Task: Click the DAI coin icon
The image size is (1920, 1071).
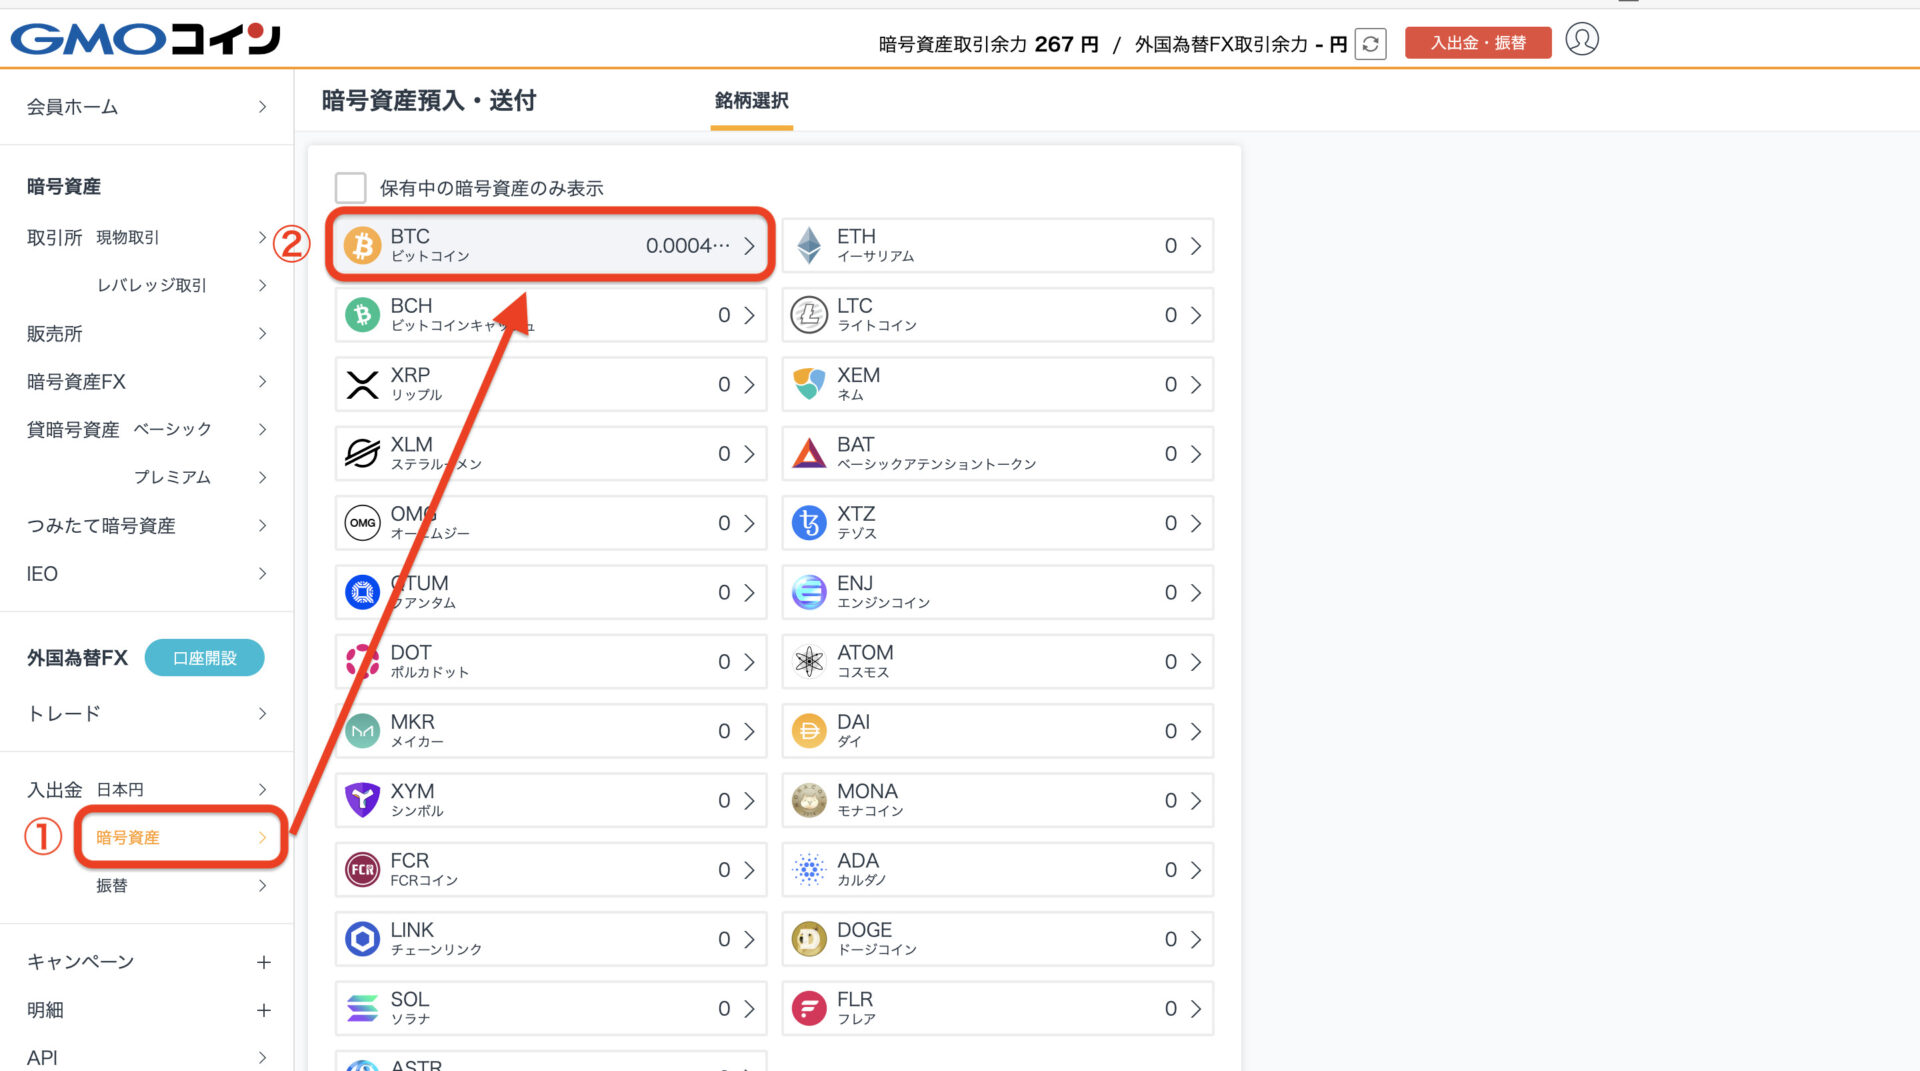Action: click(809, 731)
